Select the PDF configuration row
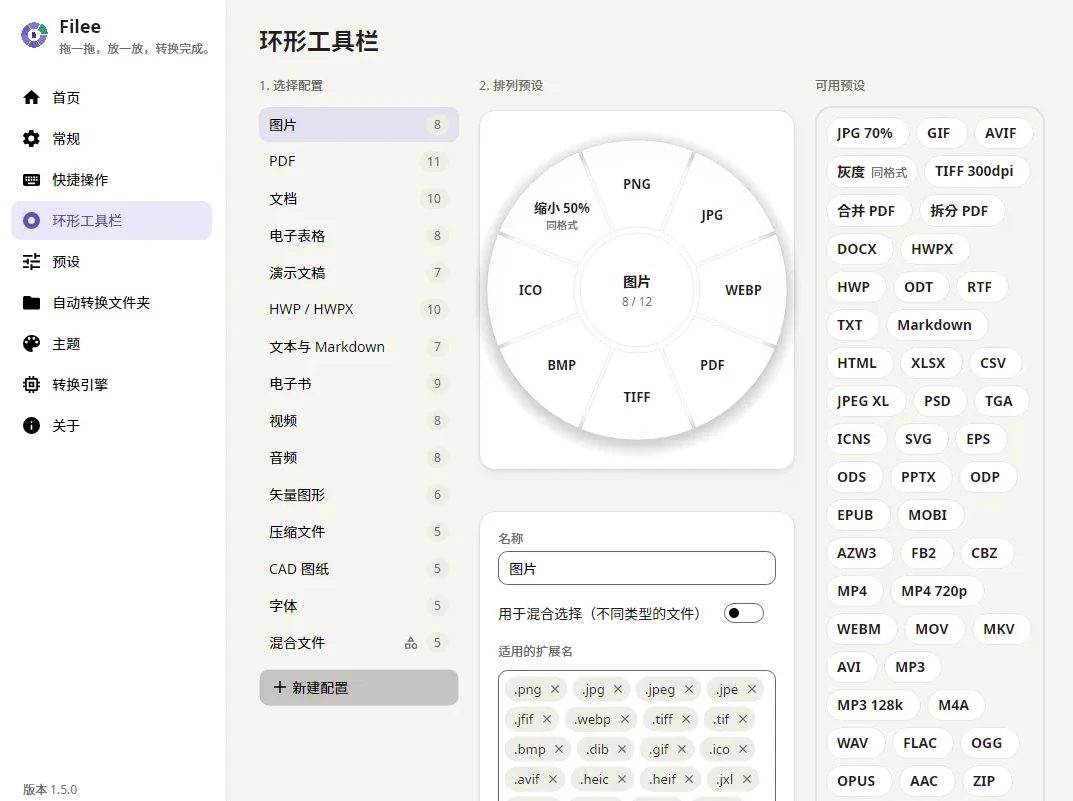The image size is (1073, 801). tap(359, 161)
